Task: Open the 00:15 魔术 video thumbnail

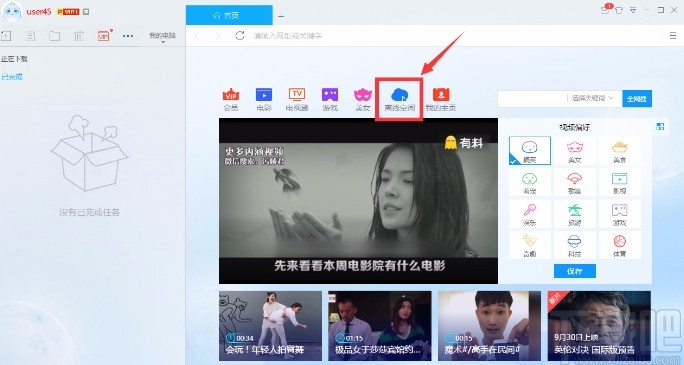Action: click(x=489, y=326)
